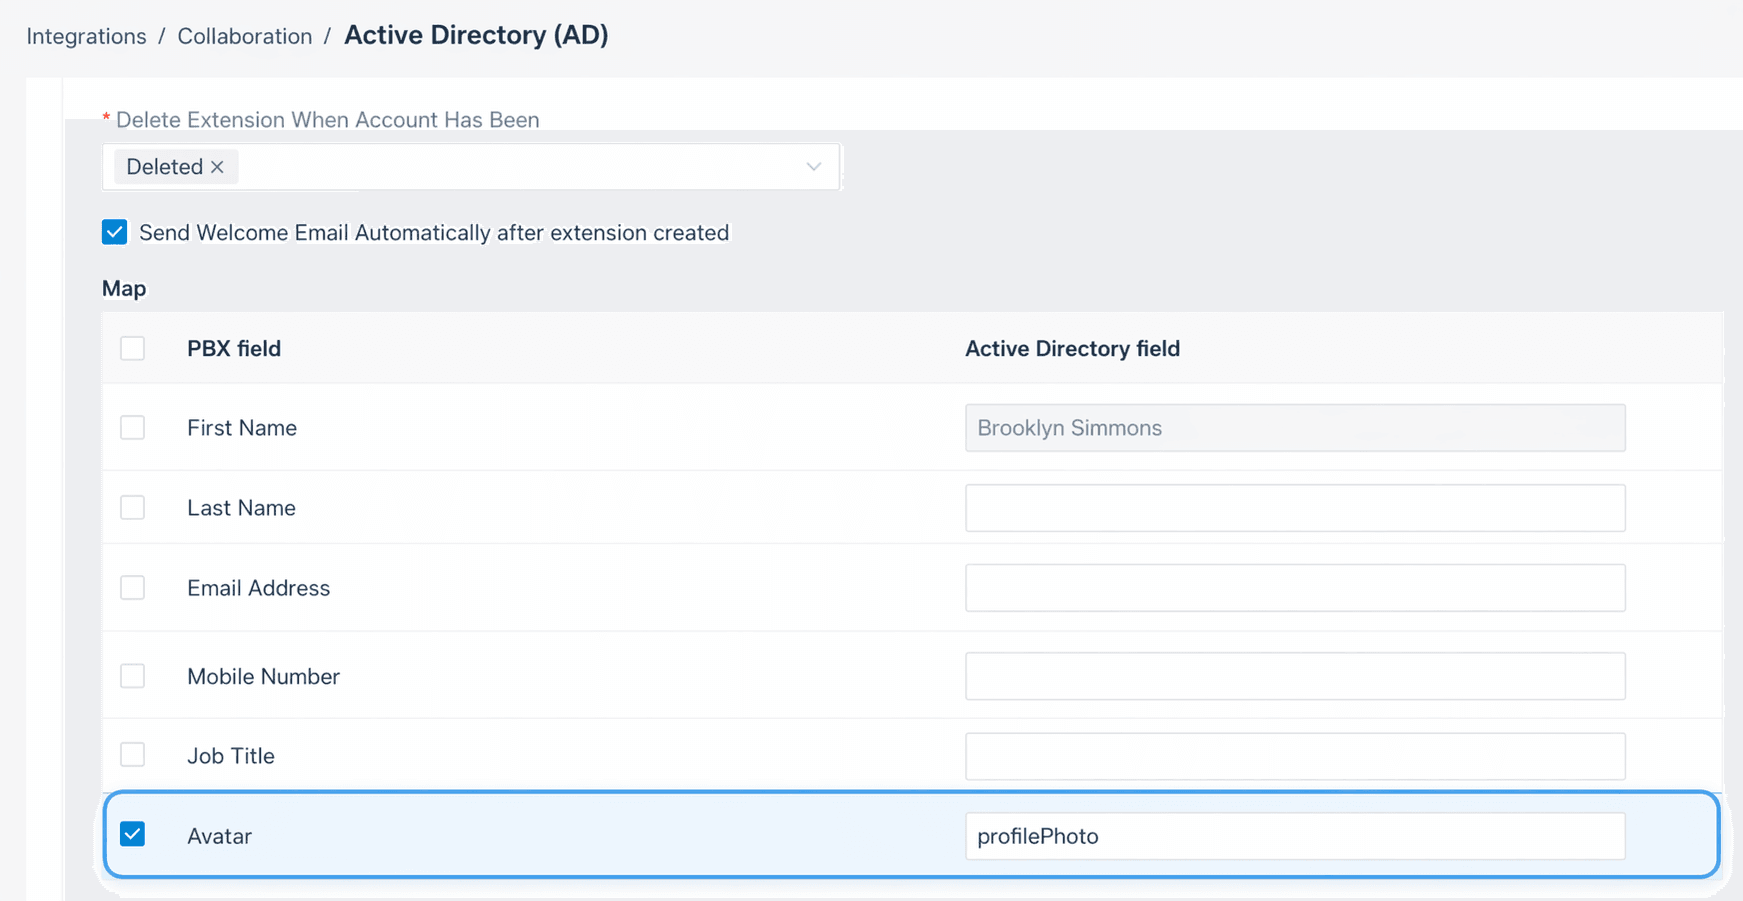Tick the Mobile Number checkbox
The height and width of the screenshot is (901, 1743).
point(132,676)
